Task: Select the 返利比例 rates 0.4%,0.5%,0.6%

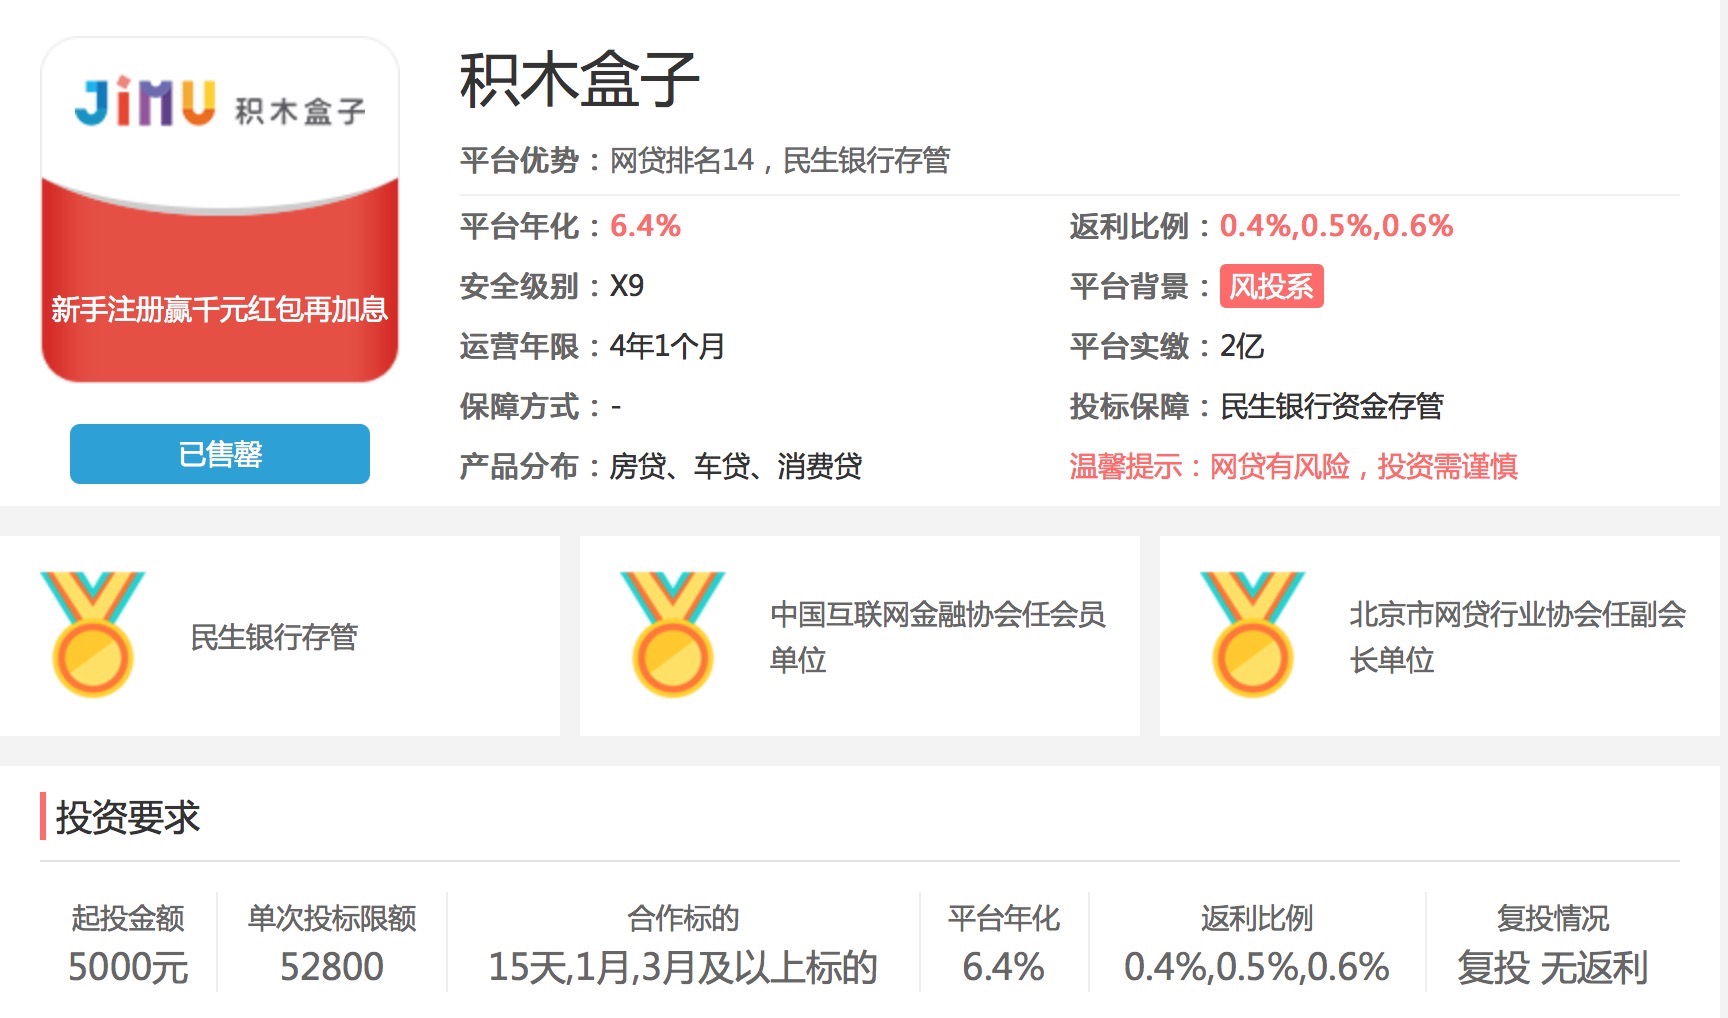Action: [x=1336, y=226]
